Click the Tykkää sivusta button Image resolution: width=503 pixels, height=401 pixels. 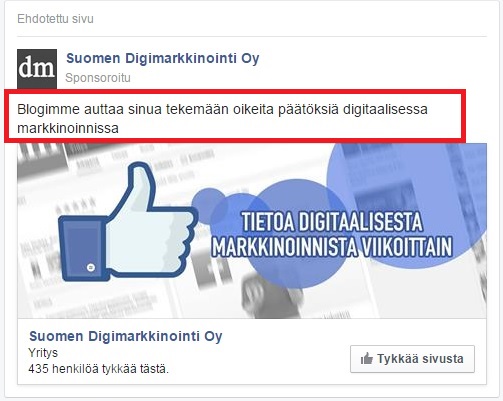(412, 359)
